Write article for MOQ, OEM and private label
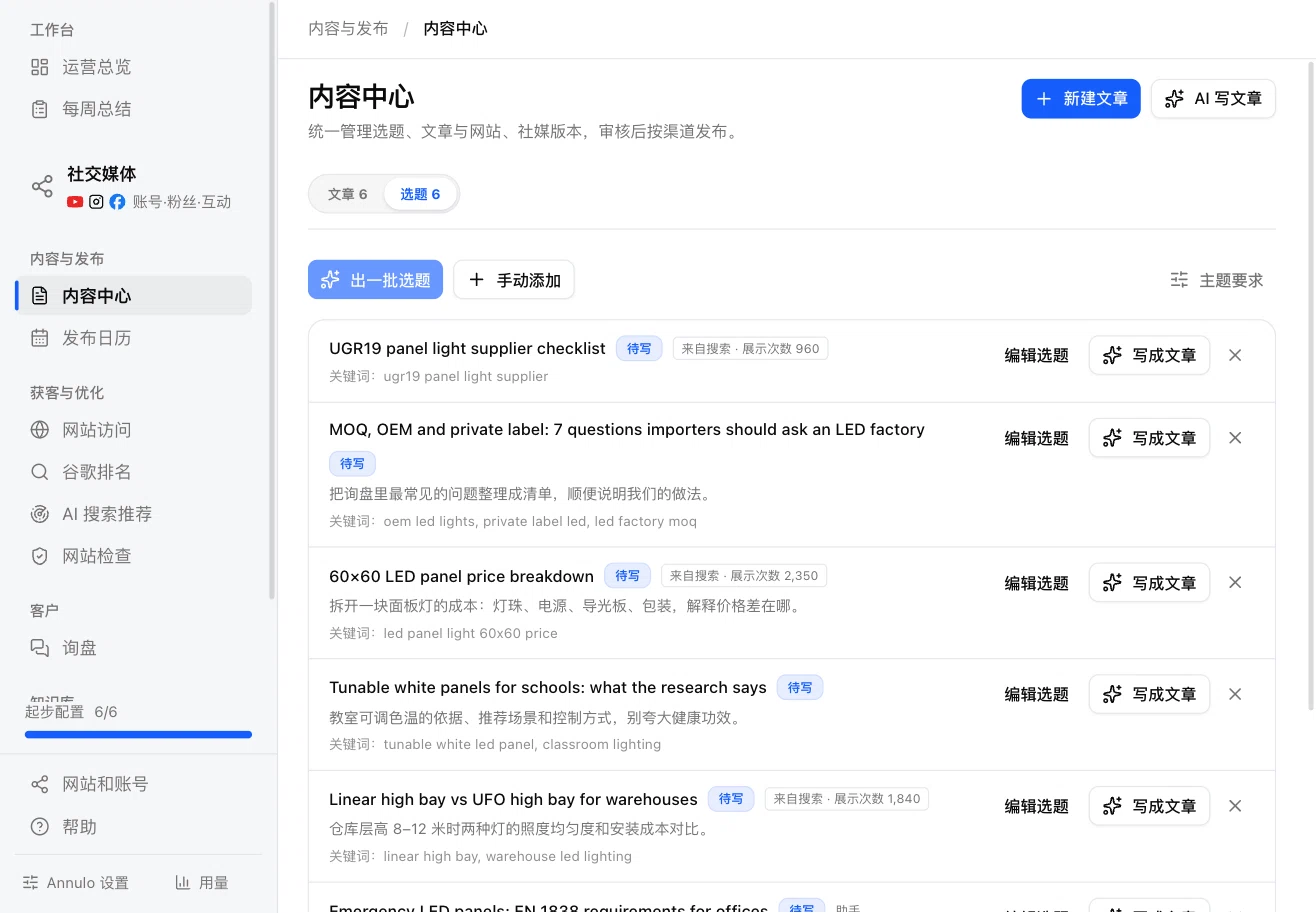This screenshot has height=913, width=1316. 1149,438
